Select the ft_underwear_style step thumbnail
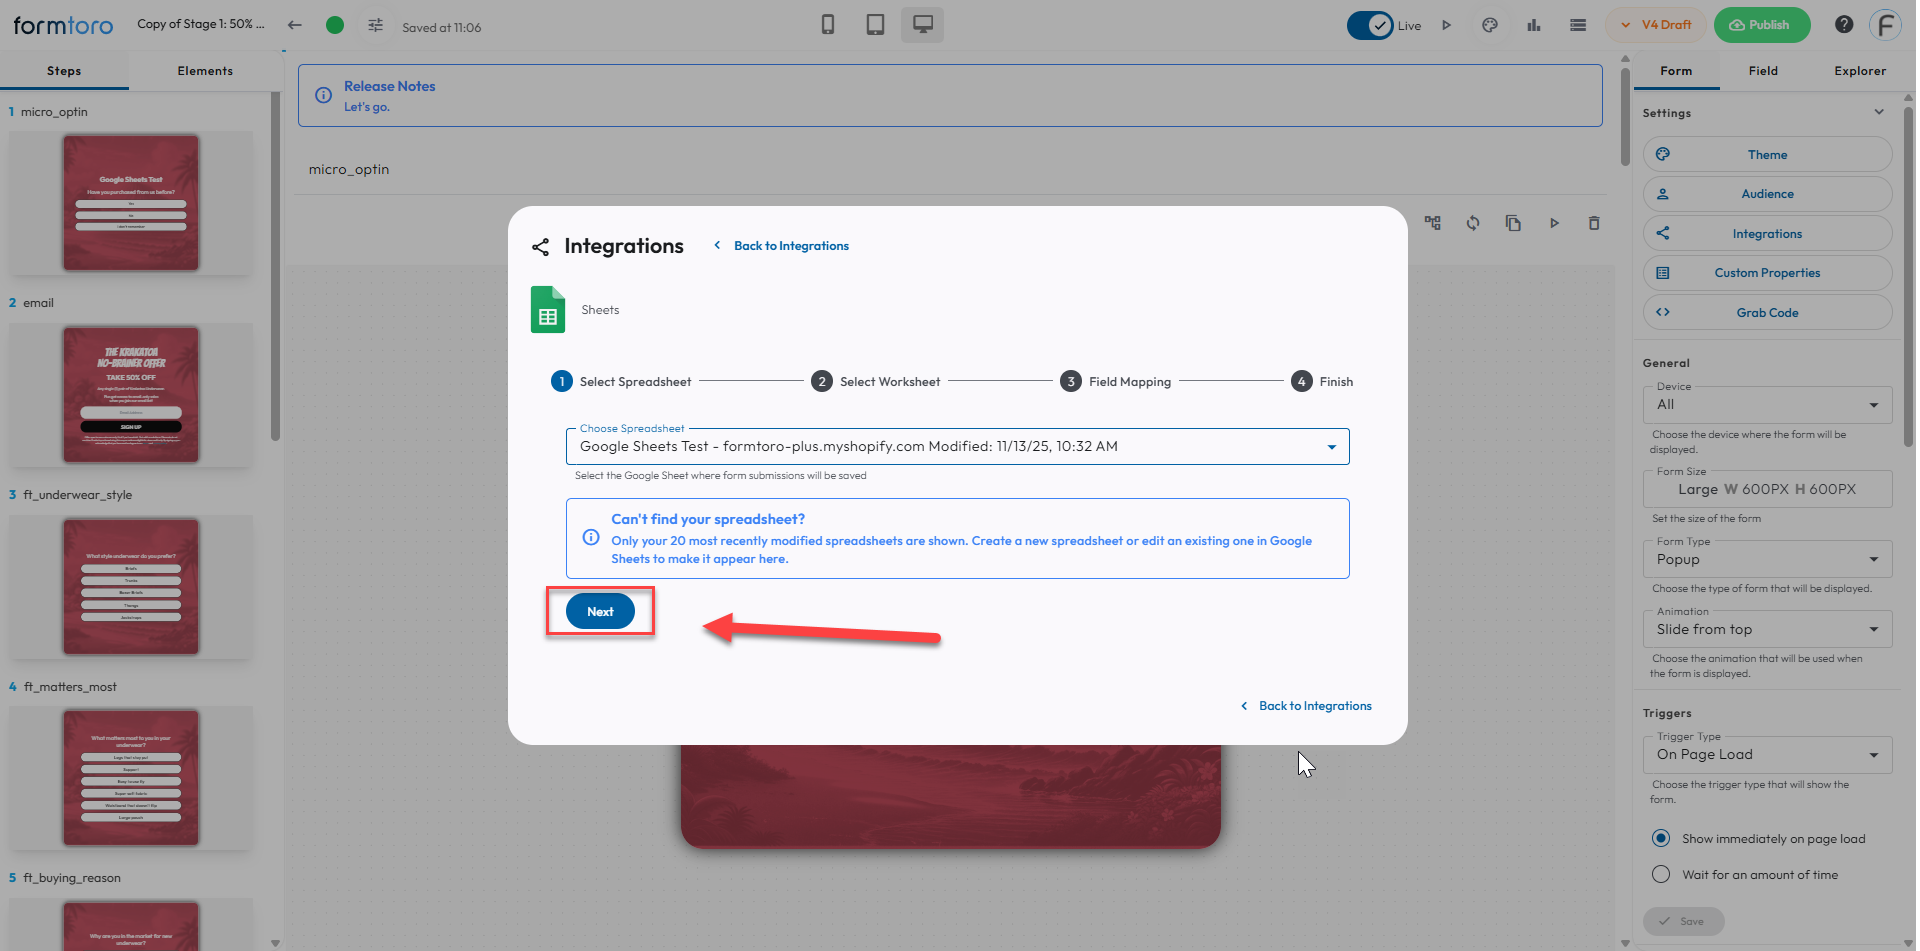This screenshot has height=951, width=1920. [x=131, y=587]
